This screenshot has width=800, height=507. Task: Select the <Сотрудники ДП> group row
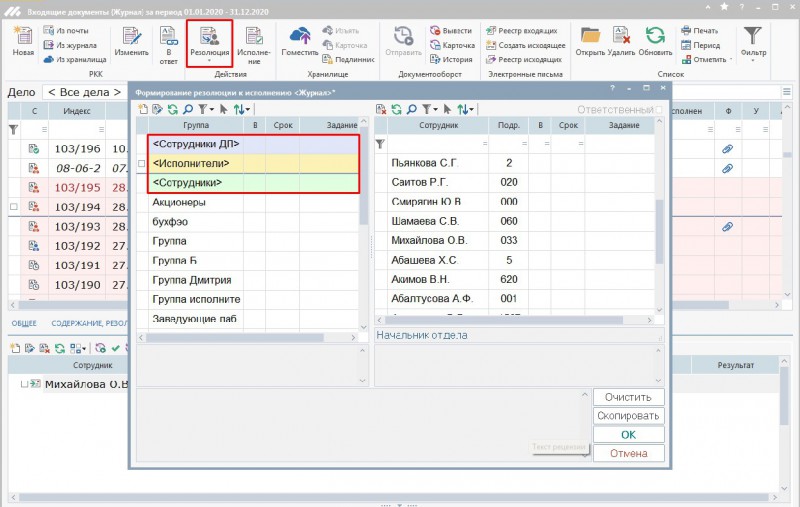254,144
